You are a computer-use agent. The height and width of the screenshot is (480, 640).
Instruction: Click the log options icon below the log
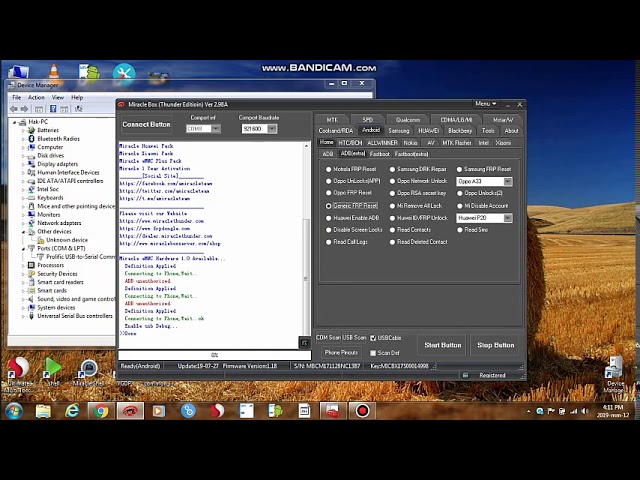(304, 343)
